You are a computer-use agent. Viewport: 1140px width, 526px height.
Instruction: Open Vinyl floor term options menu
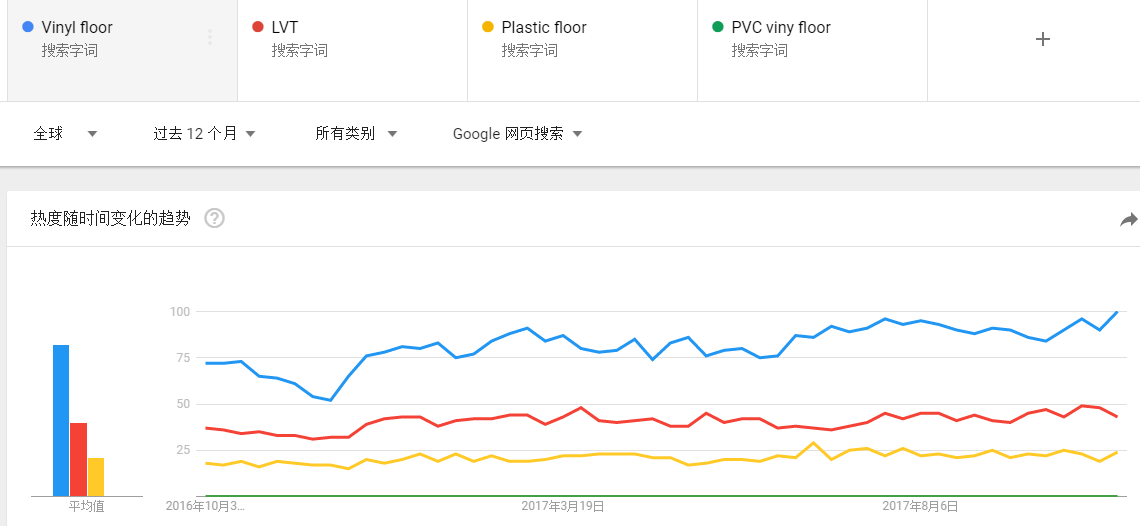tap(210, 37)
